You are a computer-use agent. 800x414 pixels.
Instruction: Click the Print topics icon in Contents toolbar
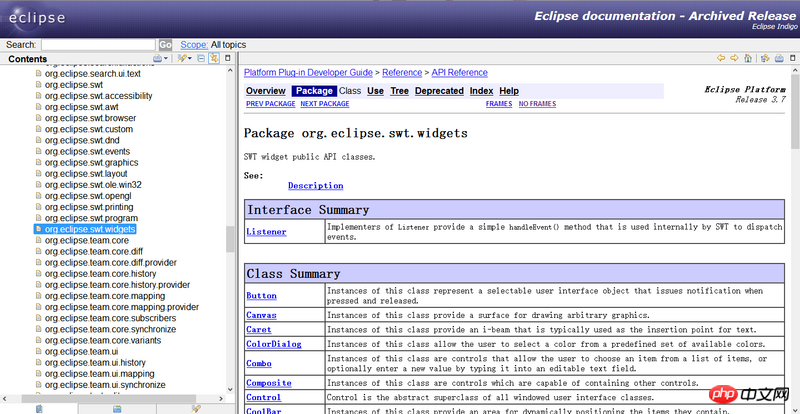click(157, 59)
